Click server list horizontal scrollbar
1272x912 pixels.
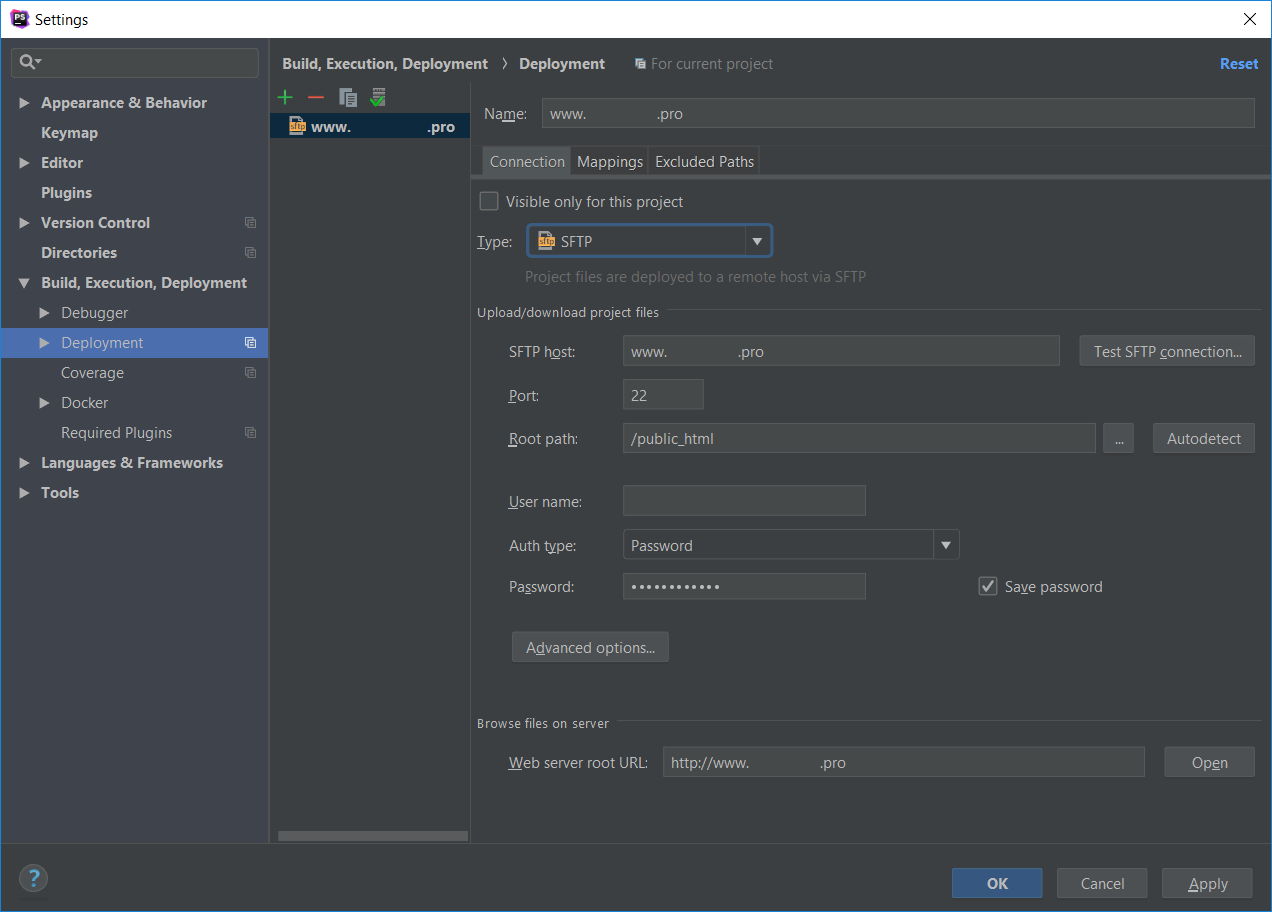pos(373,836)
